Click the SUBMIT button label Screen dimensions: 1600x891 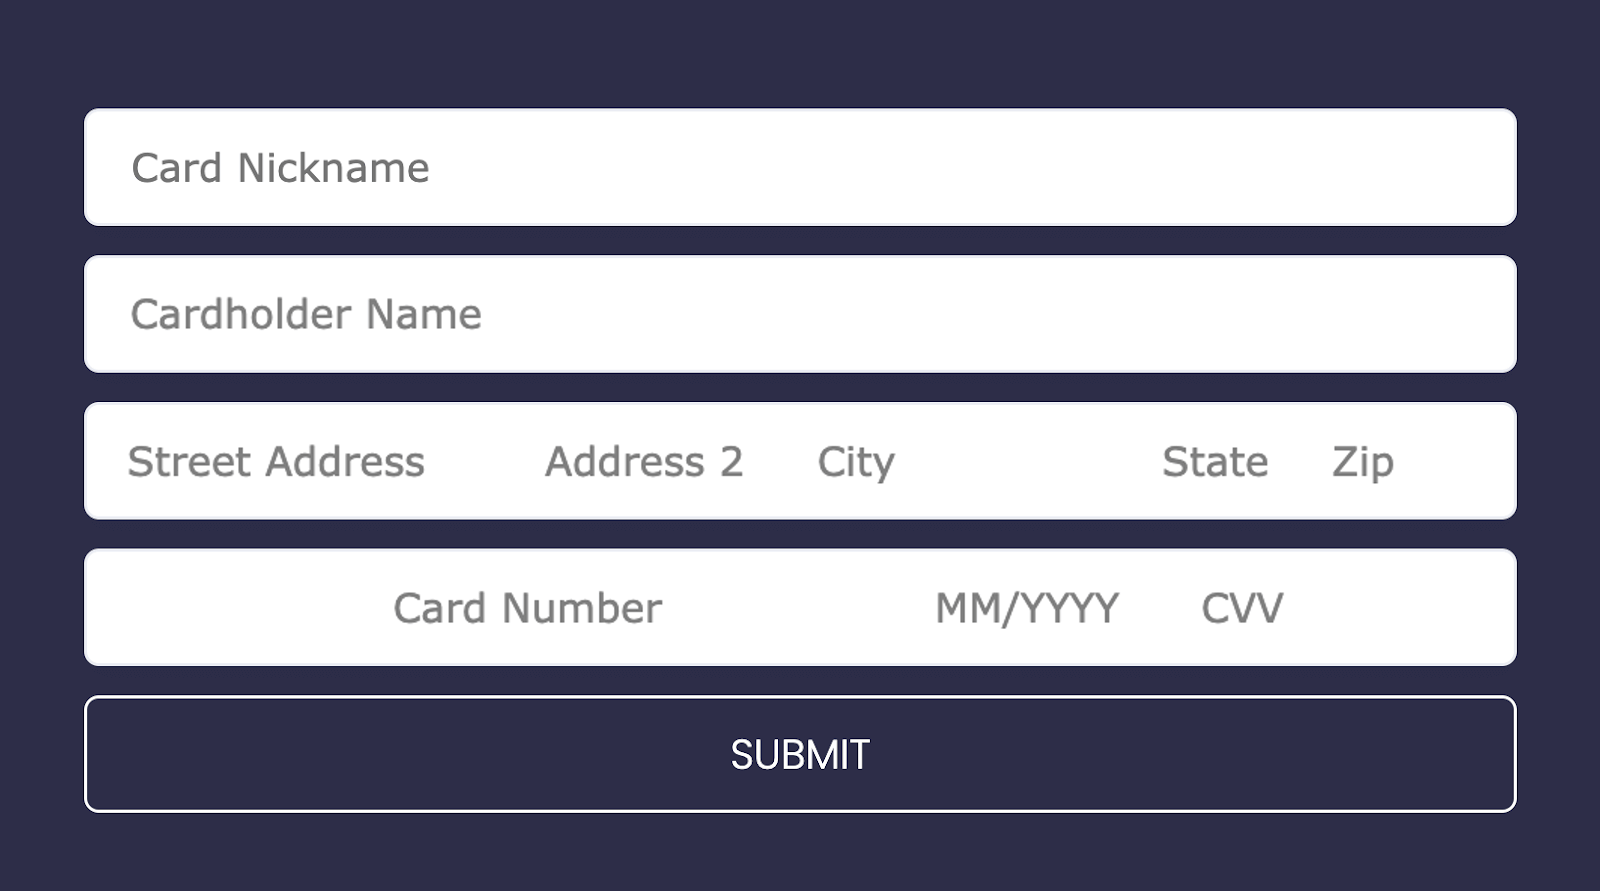click(800, 755)
